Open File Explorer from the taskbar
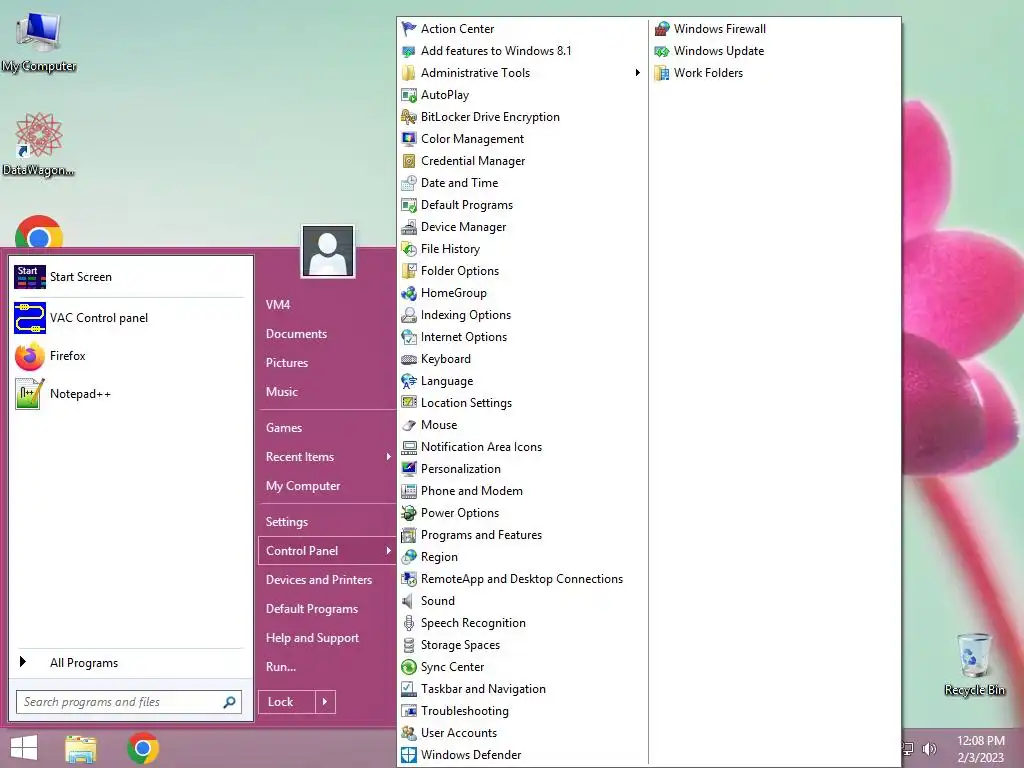This screenshot has height=768, width=1024. [81, 748]
